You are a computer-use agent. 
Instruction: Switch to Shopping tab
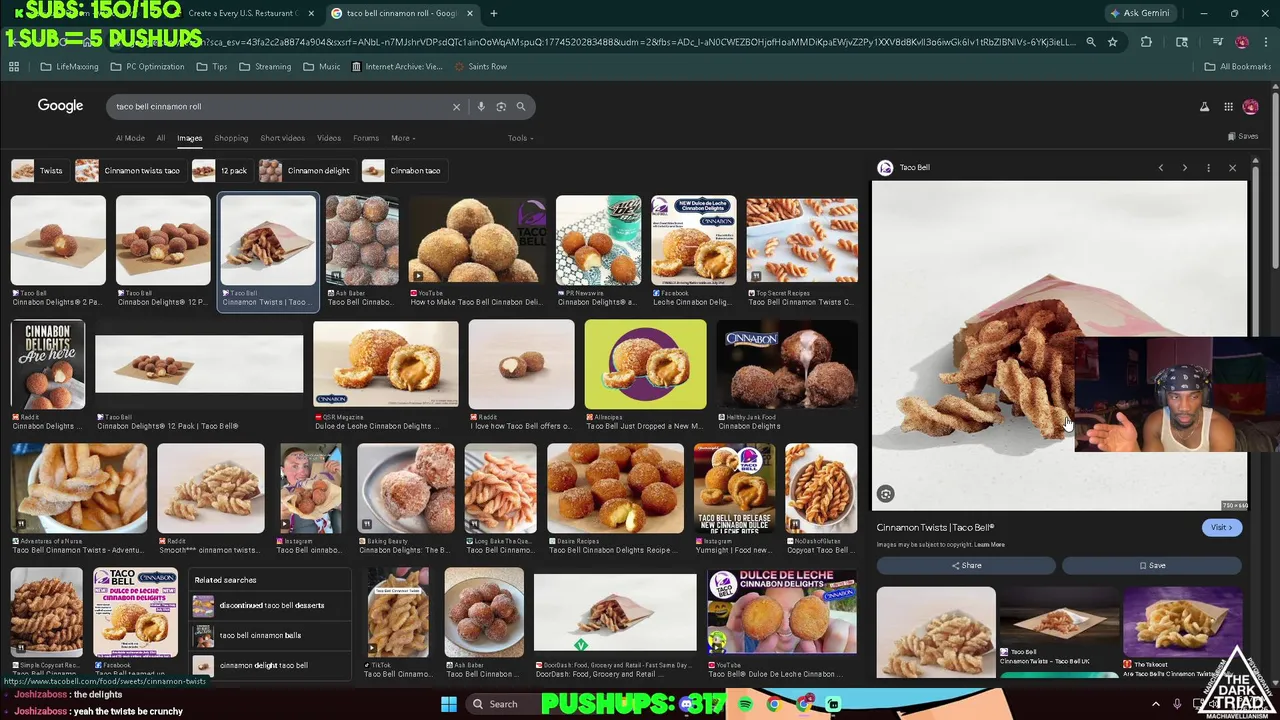point(231,138)
